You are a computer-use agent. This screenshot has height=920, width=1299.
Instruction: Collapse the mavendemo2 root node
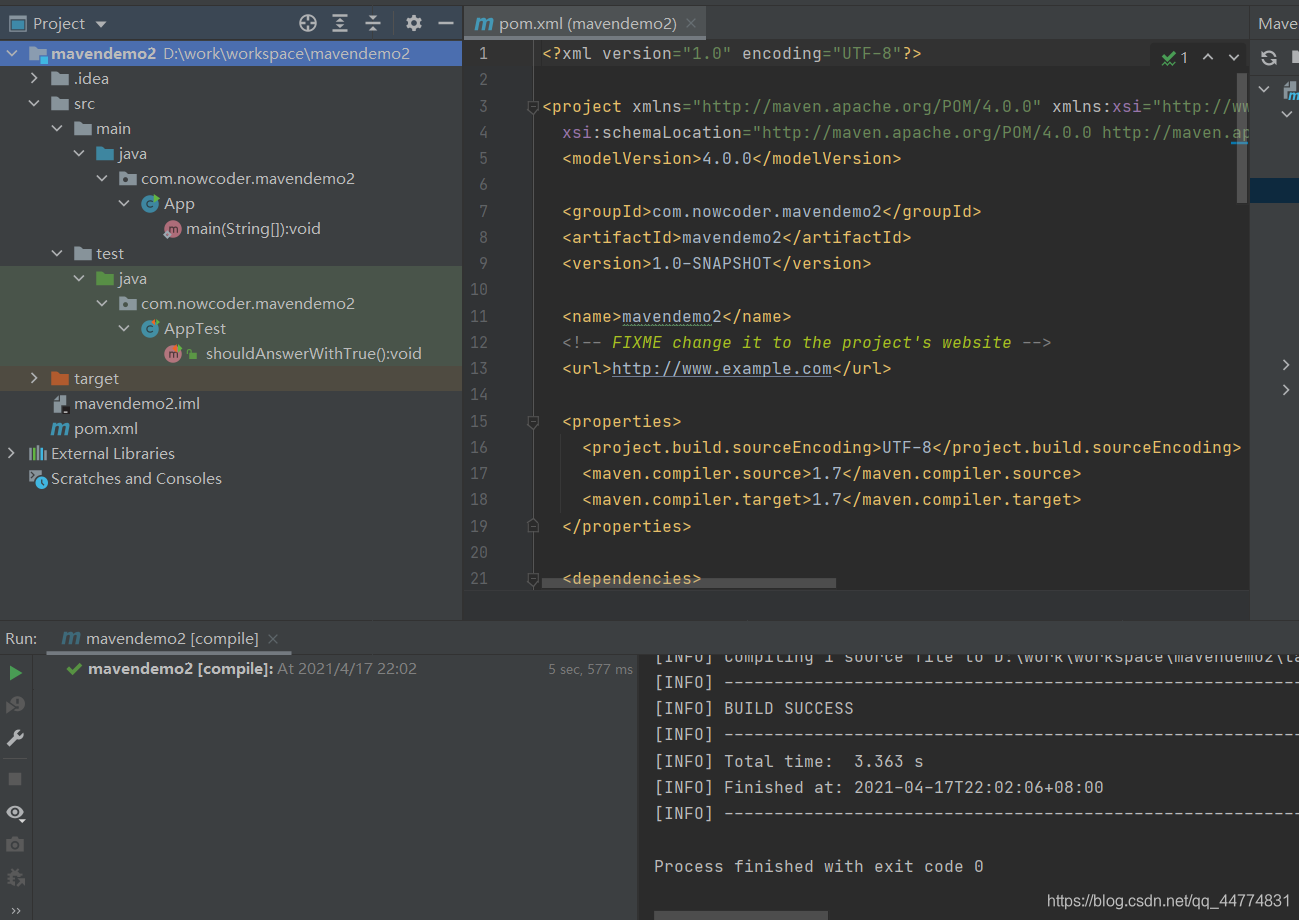pos(12,53)
